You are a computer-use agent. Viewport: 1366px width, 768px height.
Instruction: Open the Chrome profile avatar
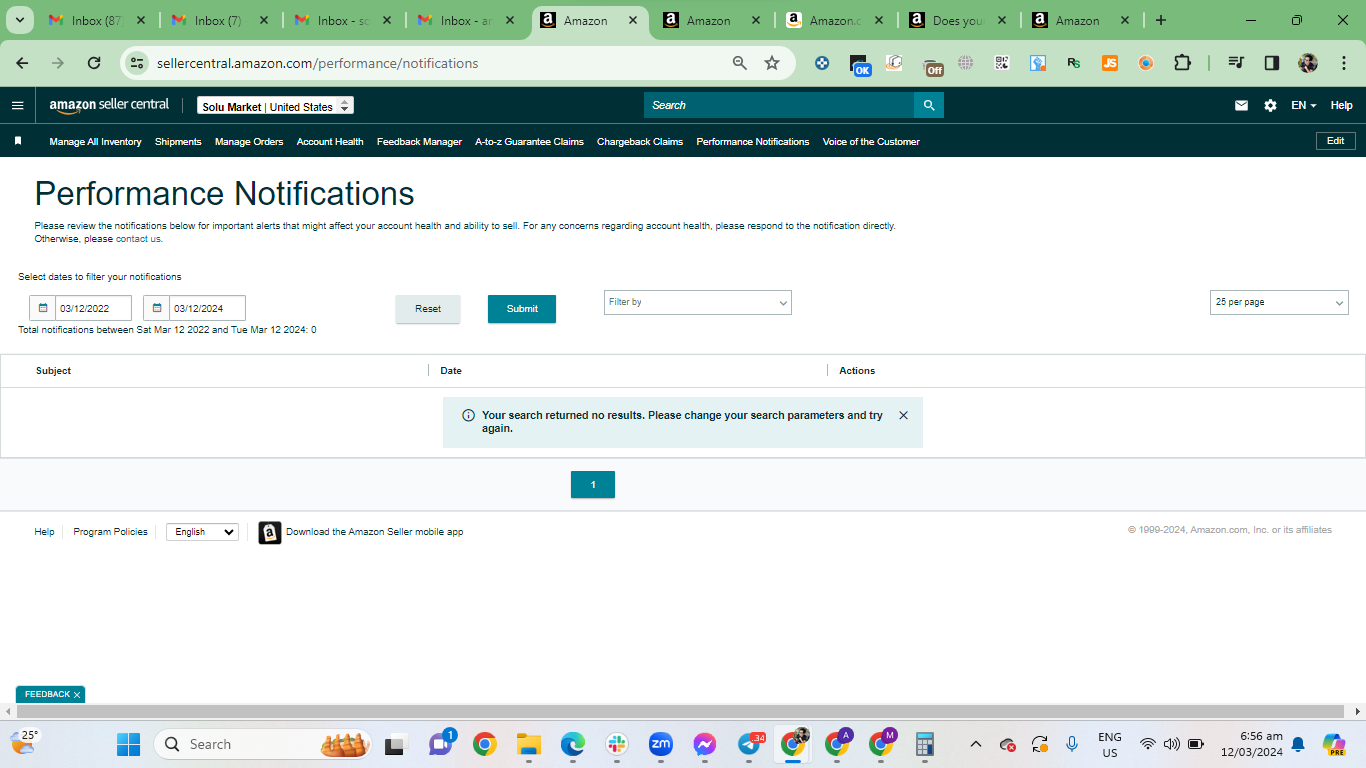coord(1308,63)
